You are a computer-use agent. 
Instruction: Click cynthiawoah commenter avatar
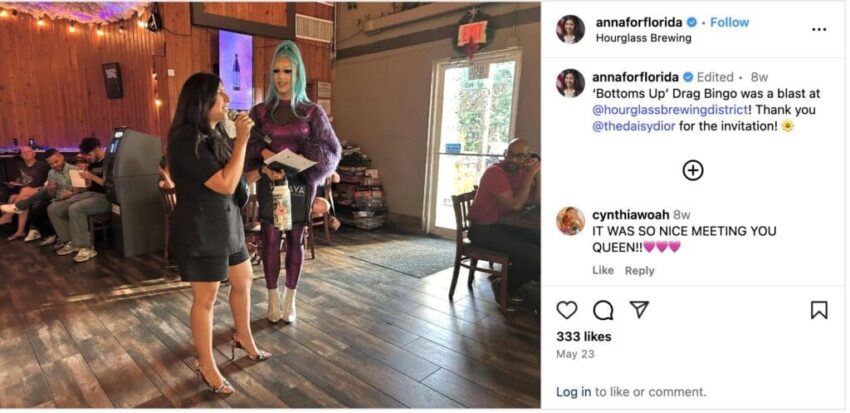tap(570, 221)
